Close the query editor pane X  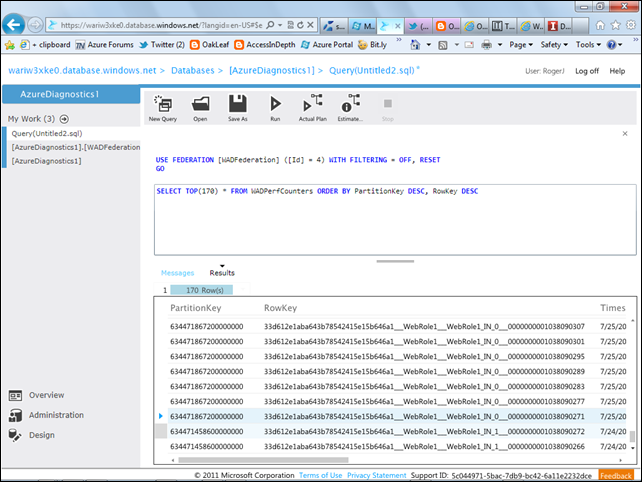click(x=625, y=134)
